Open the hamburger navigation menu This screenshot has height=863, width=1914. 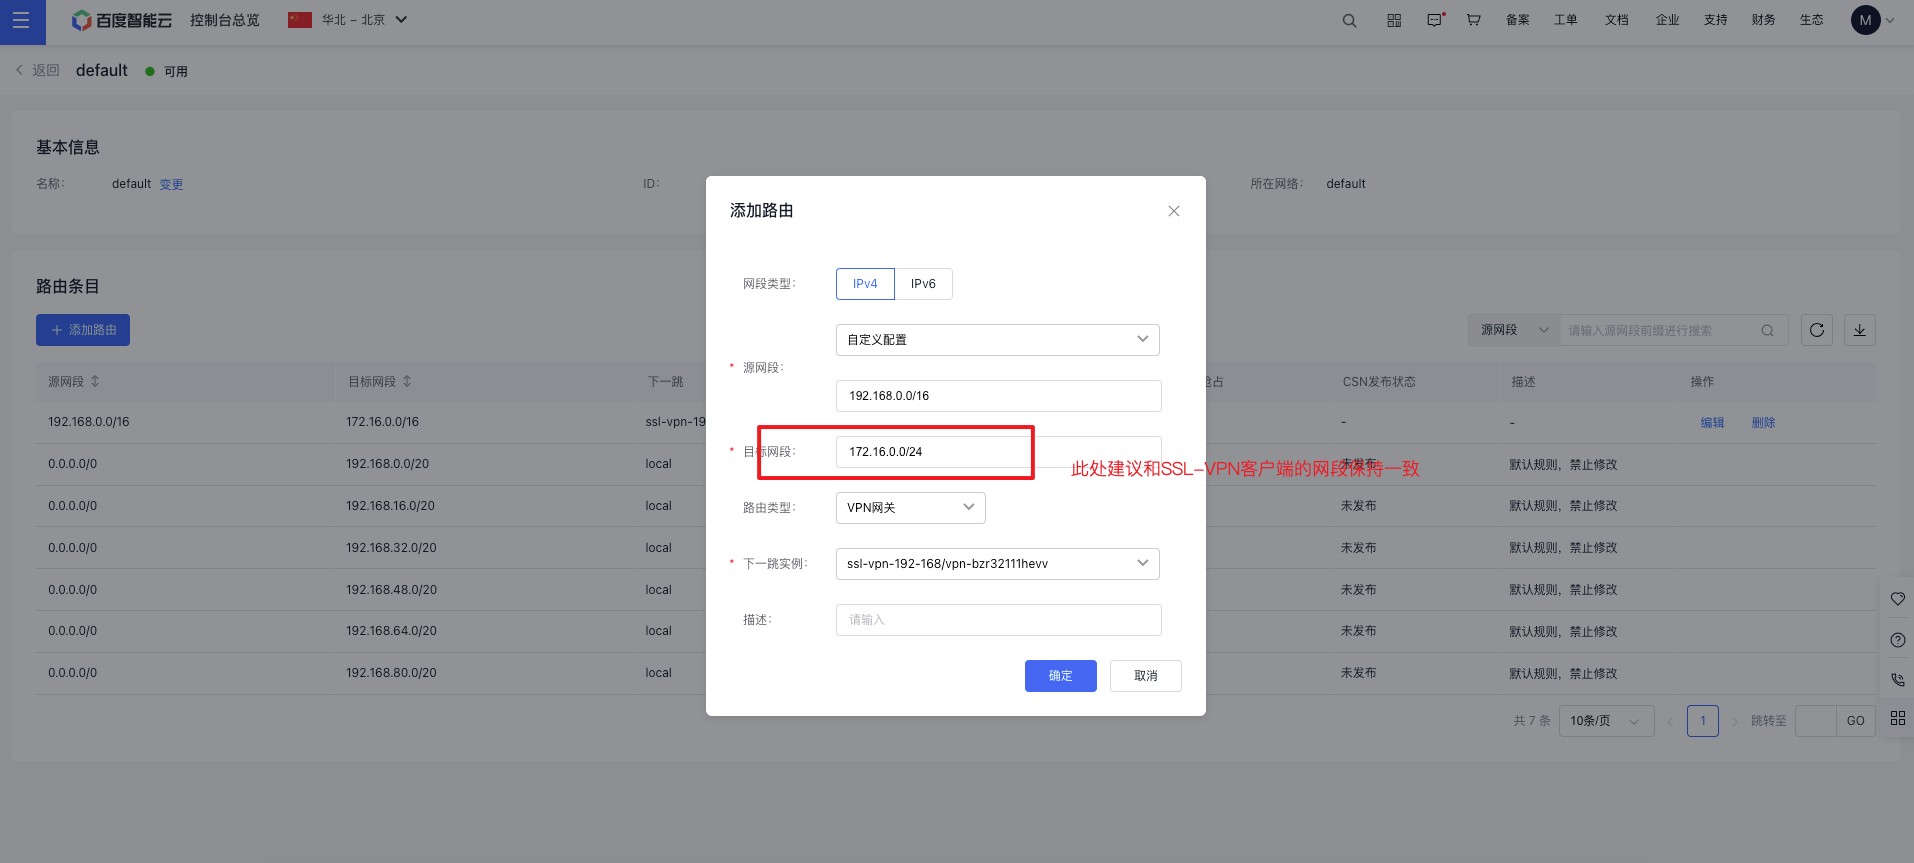[x=21, y=21]
